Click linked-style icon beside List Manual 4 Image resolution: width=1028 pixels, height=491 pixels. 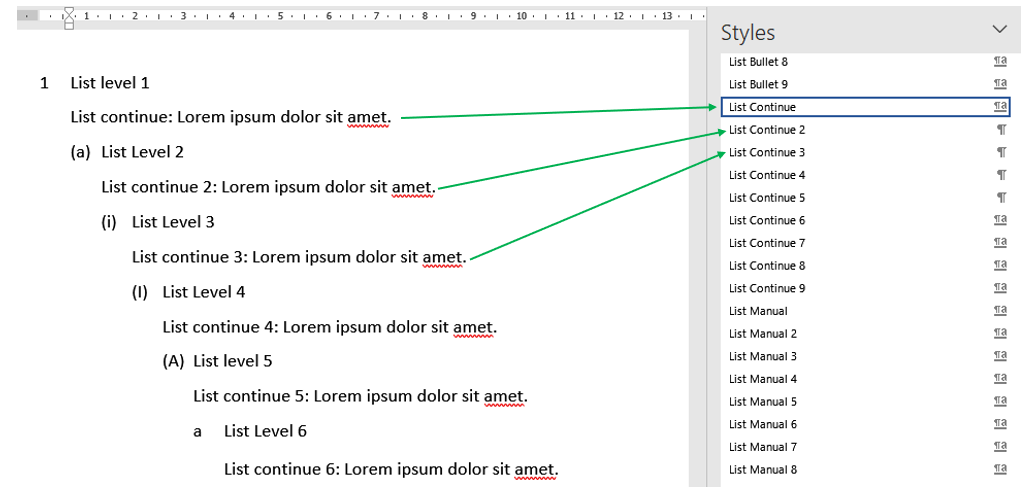pos(1000,378)
